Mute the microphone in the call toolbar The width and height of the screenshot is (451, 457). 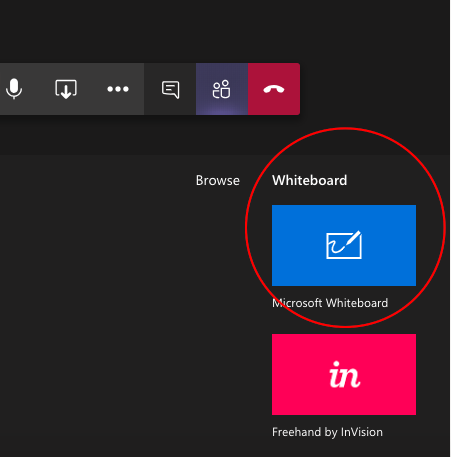(x=14, y=89)
